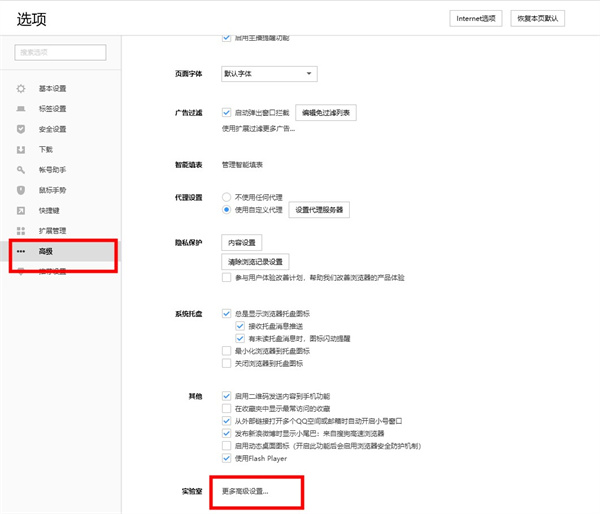
Task: Enable 在收藏夹中显示最常访问的收藏 checkbox
Action: click(x=226, y=408)
